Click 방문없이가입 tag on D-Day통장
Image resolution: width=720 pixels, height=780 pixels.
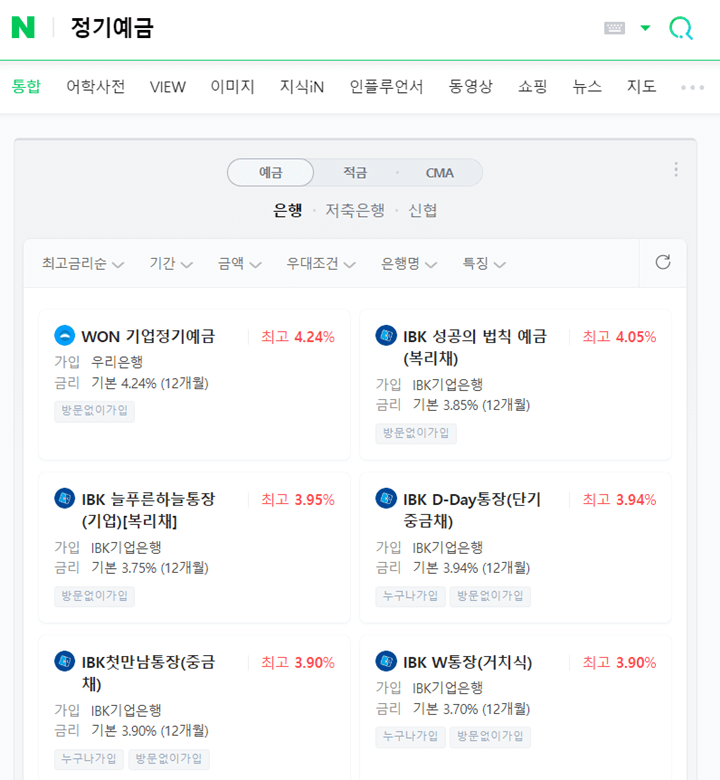click(x=490, y=596)
